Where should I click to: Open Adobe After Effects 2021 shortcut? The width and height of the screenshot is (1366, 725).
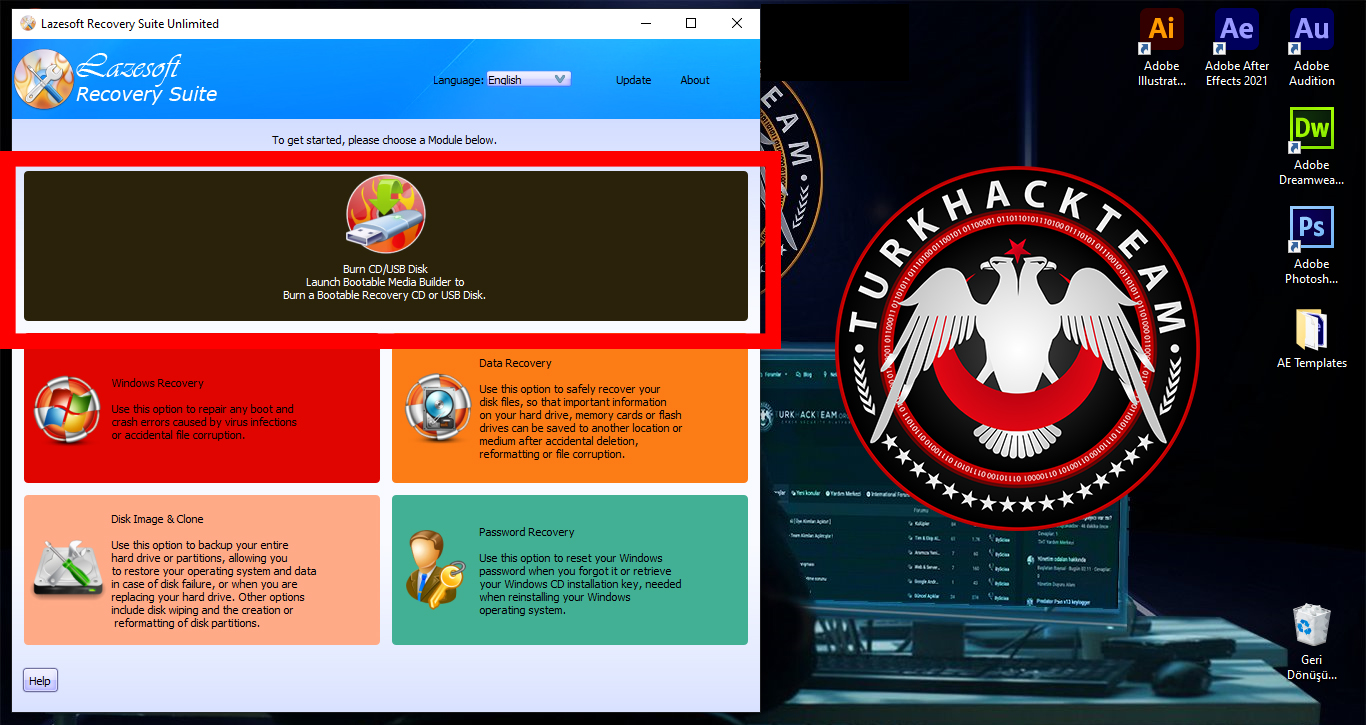[1236, 48]
